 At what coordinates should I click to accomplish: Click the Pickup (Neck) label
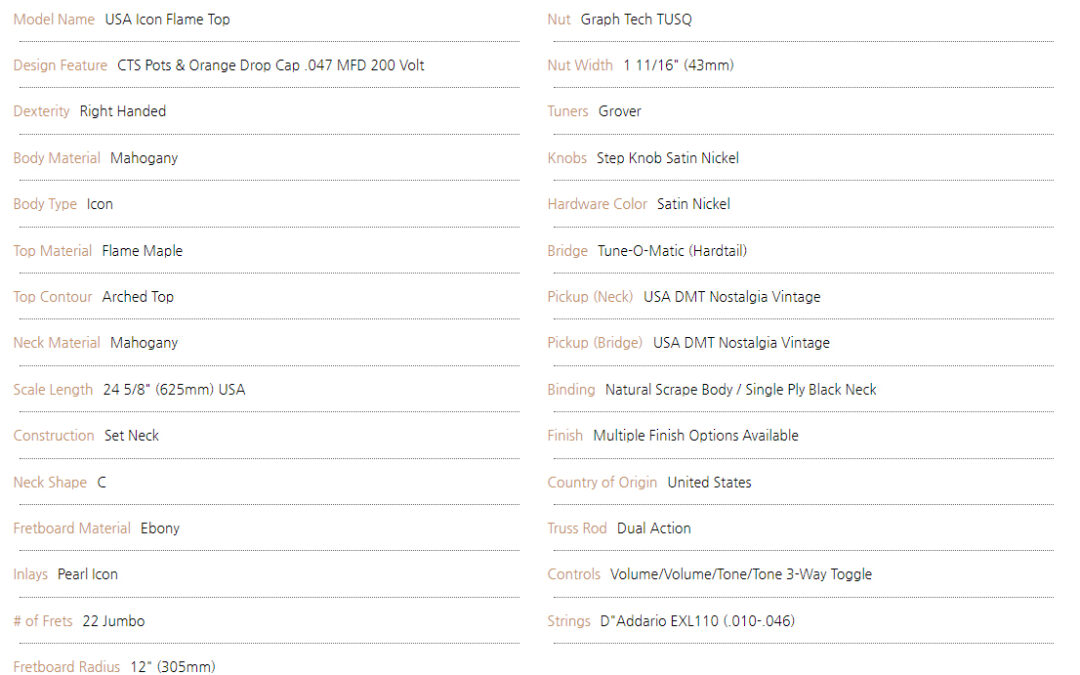tap(590, 297)
